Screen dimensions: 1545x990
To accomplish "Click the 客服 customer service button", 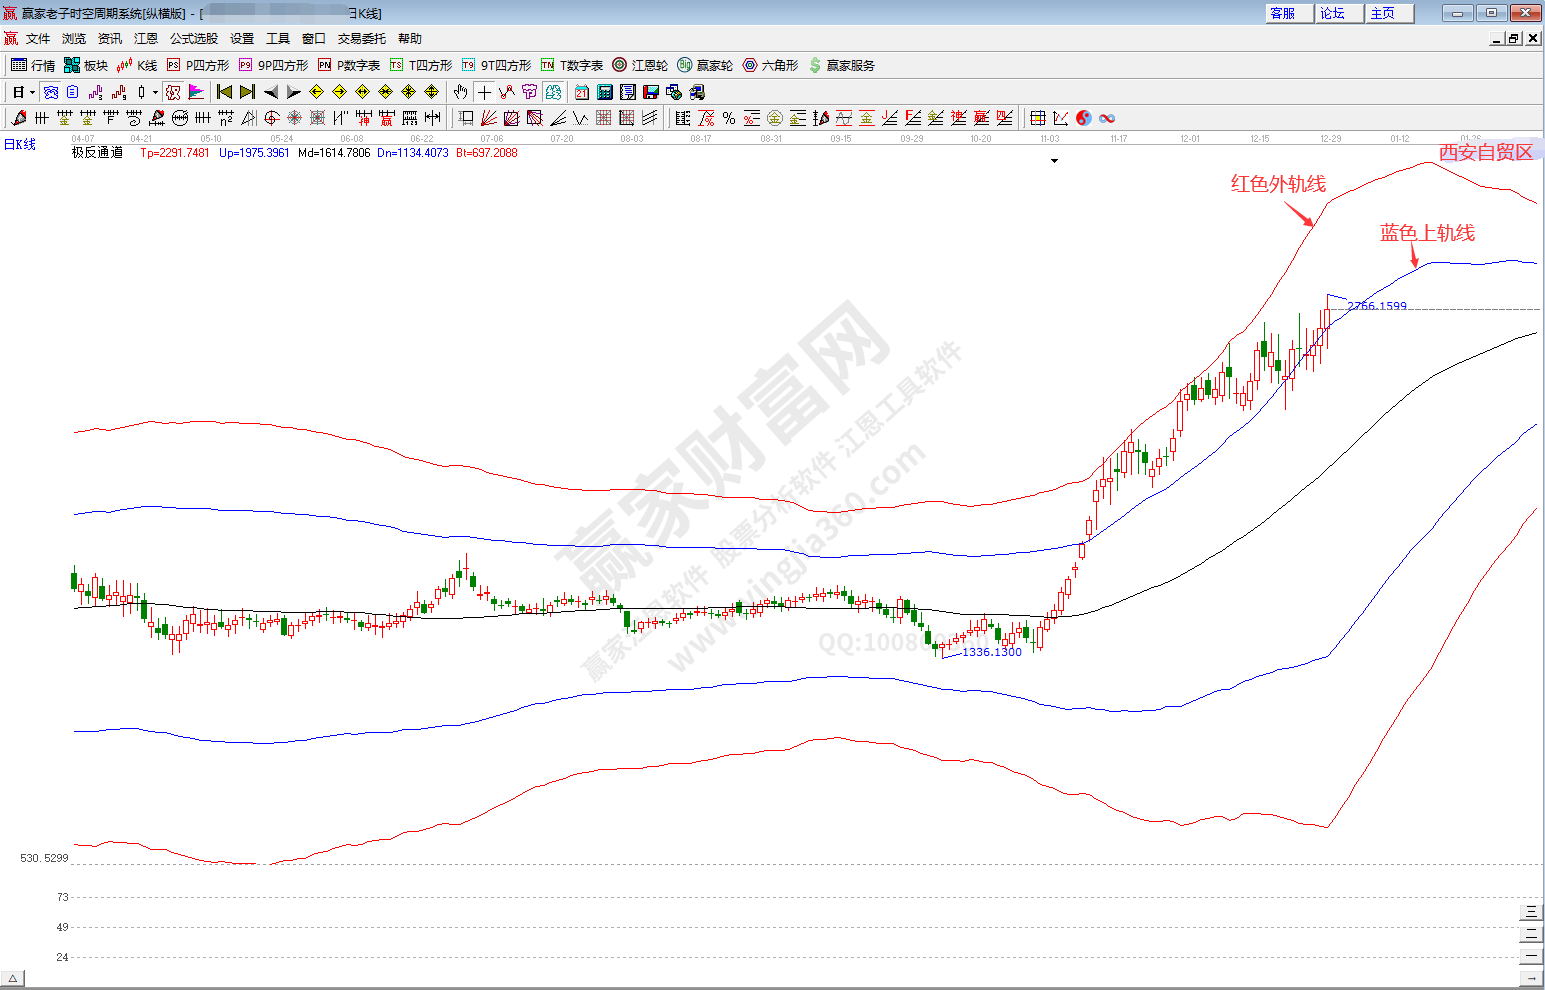I will 1282,13.
